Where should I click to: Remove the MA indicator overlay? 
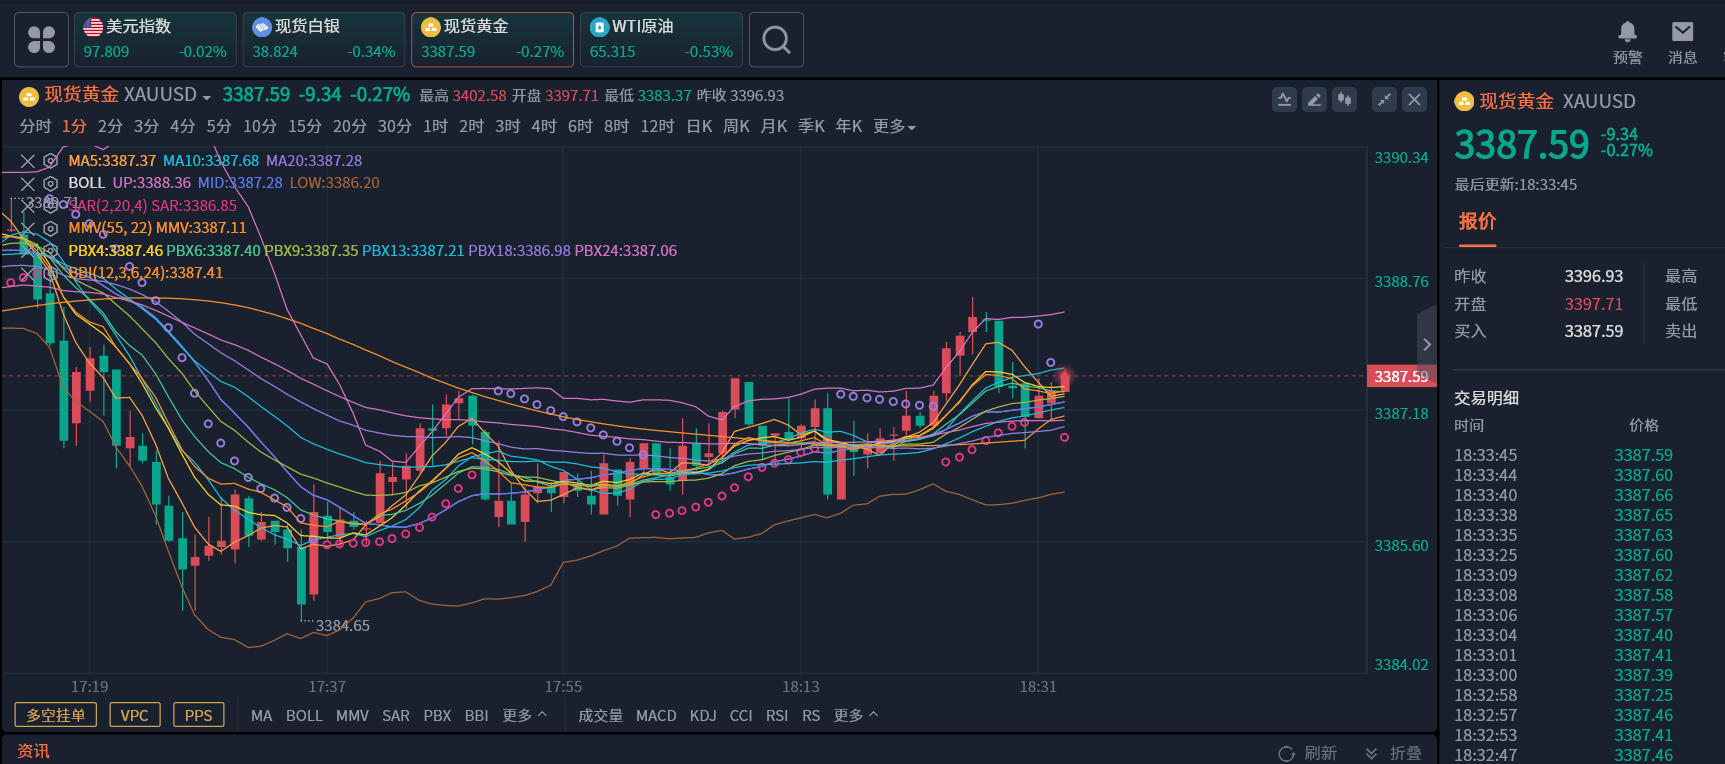click(x=28, y=161)
